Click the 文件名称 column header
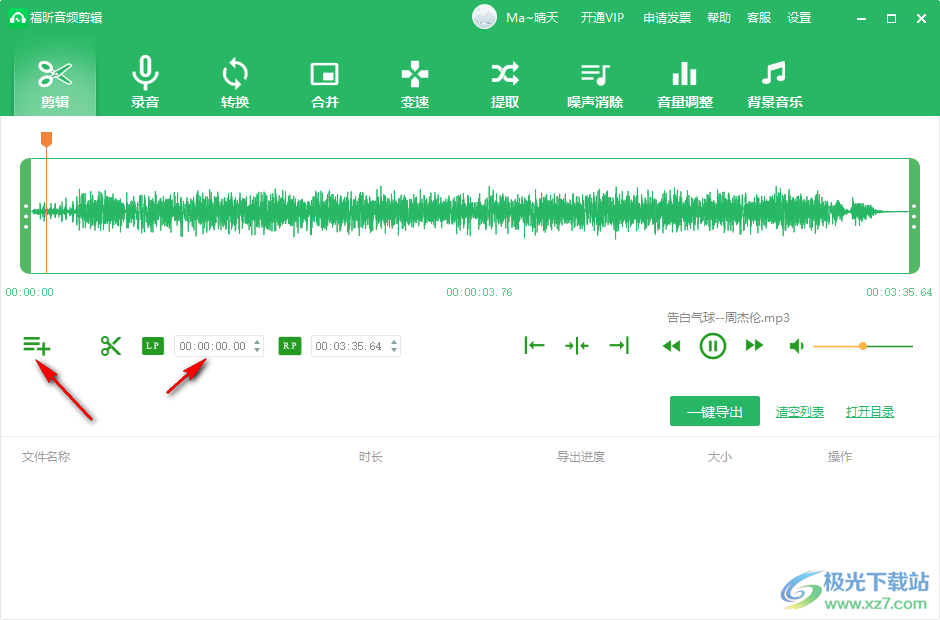The height and width of the screenshot is (620, 940). (46, 457)
